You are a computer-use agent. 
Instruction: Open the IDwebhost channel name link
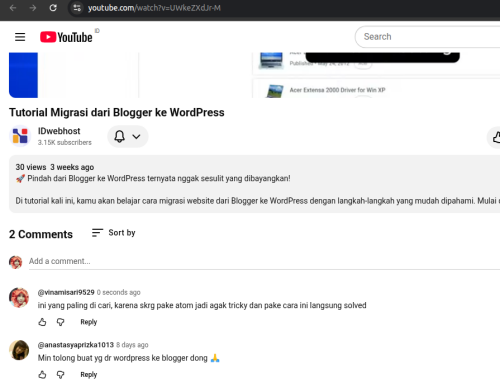pos(59,131)
